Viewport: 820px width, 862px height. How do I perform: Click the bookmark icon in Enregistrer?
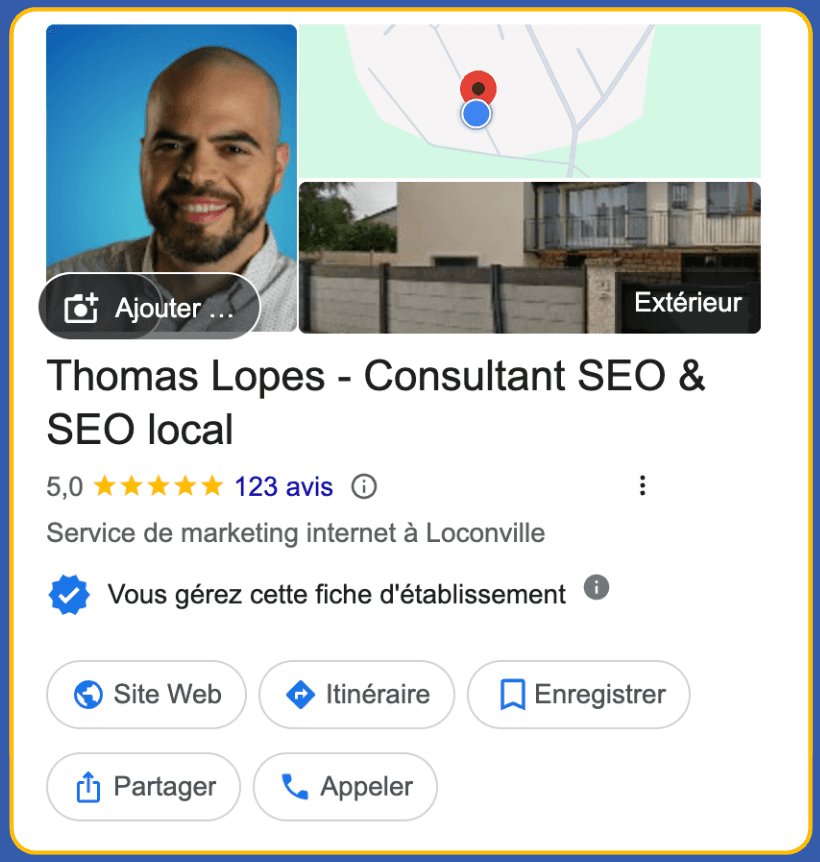click(512, 694)
